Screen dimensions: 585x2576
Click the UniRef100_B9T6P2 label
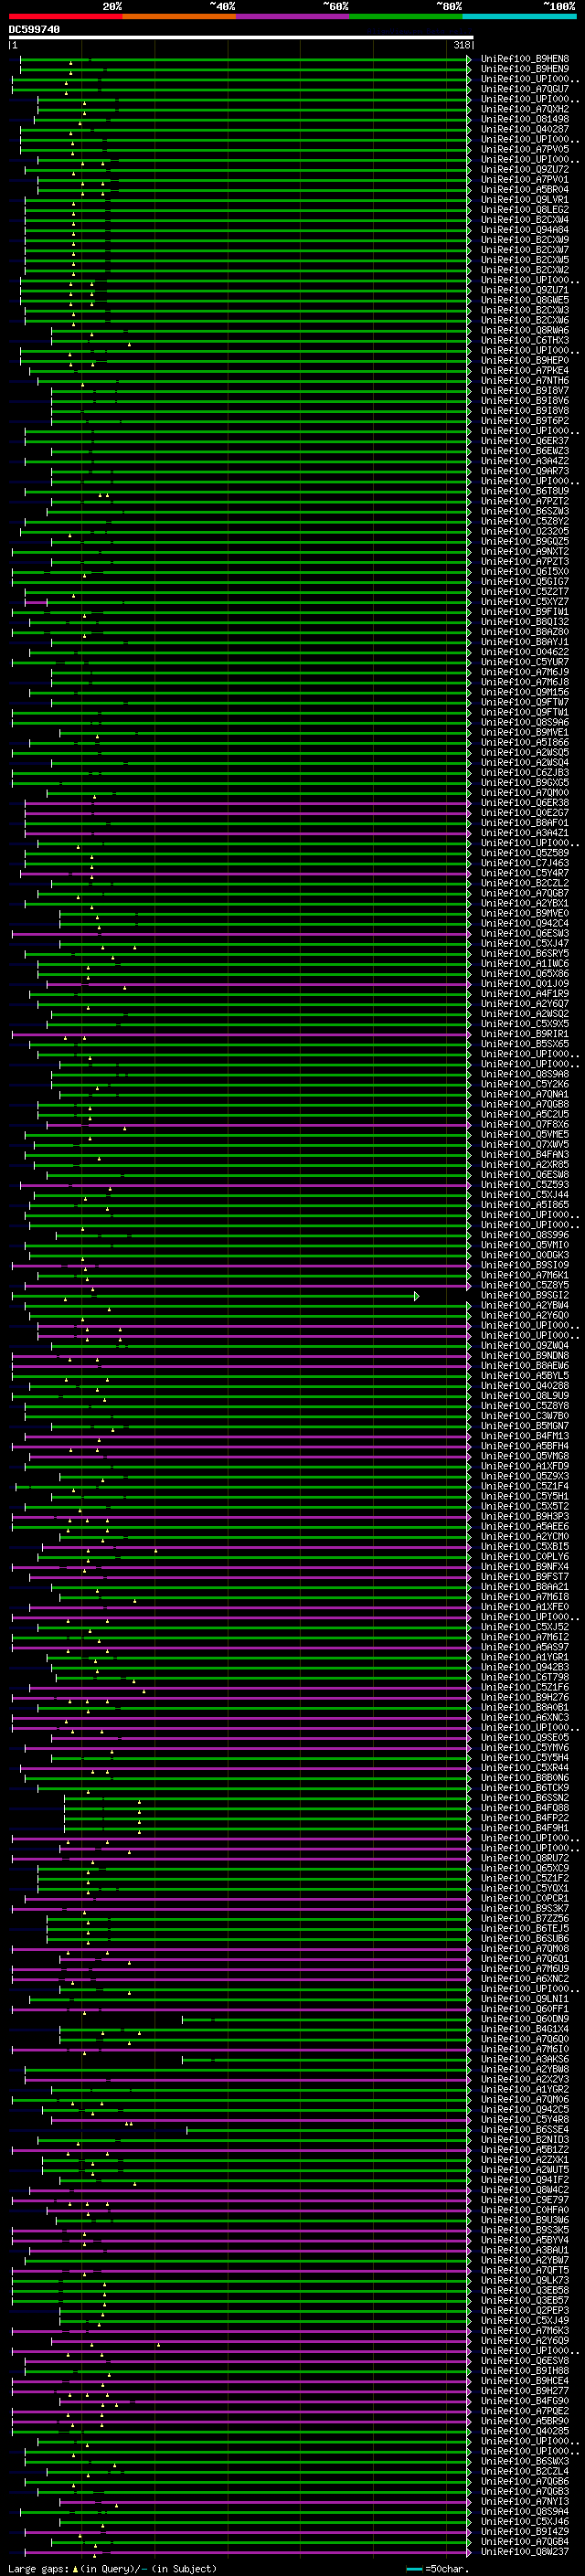coord(525,420)
